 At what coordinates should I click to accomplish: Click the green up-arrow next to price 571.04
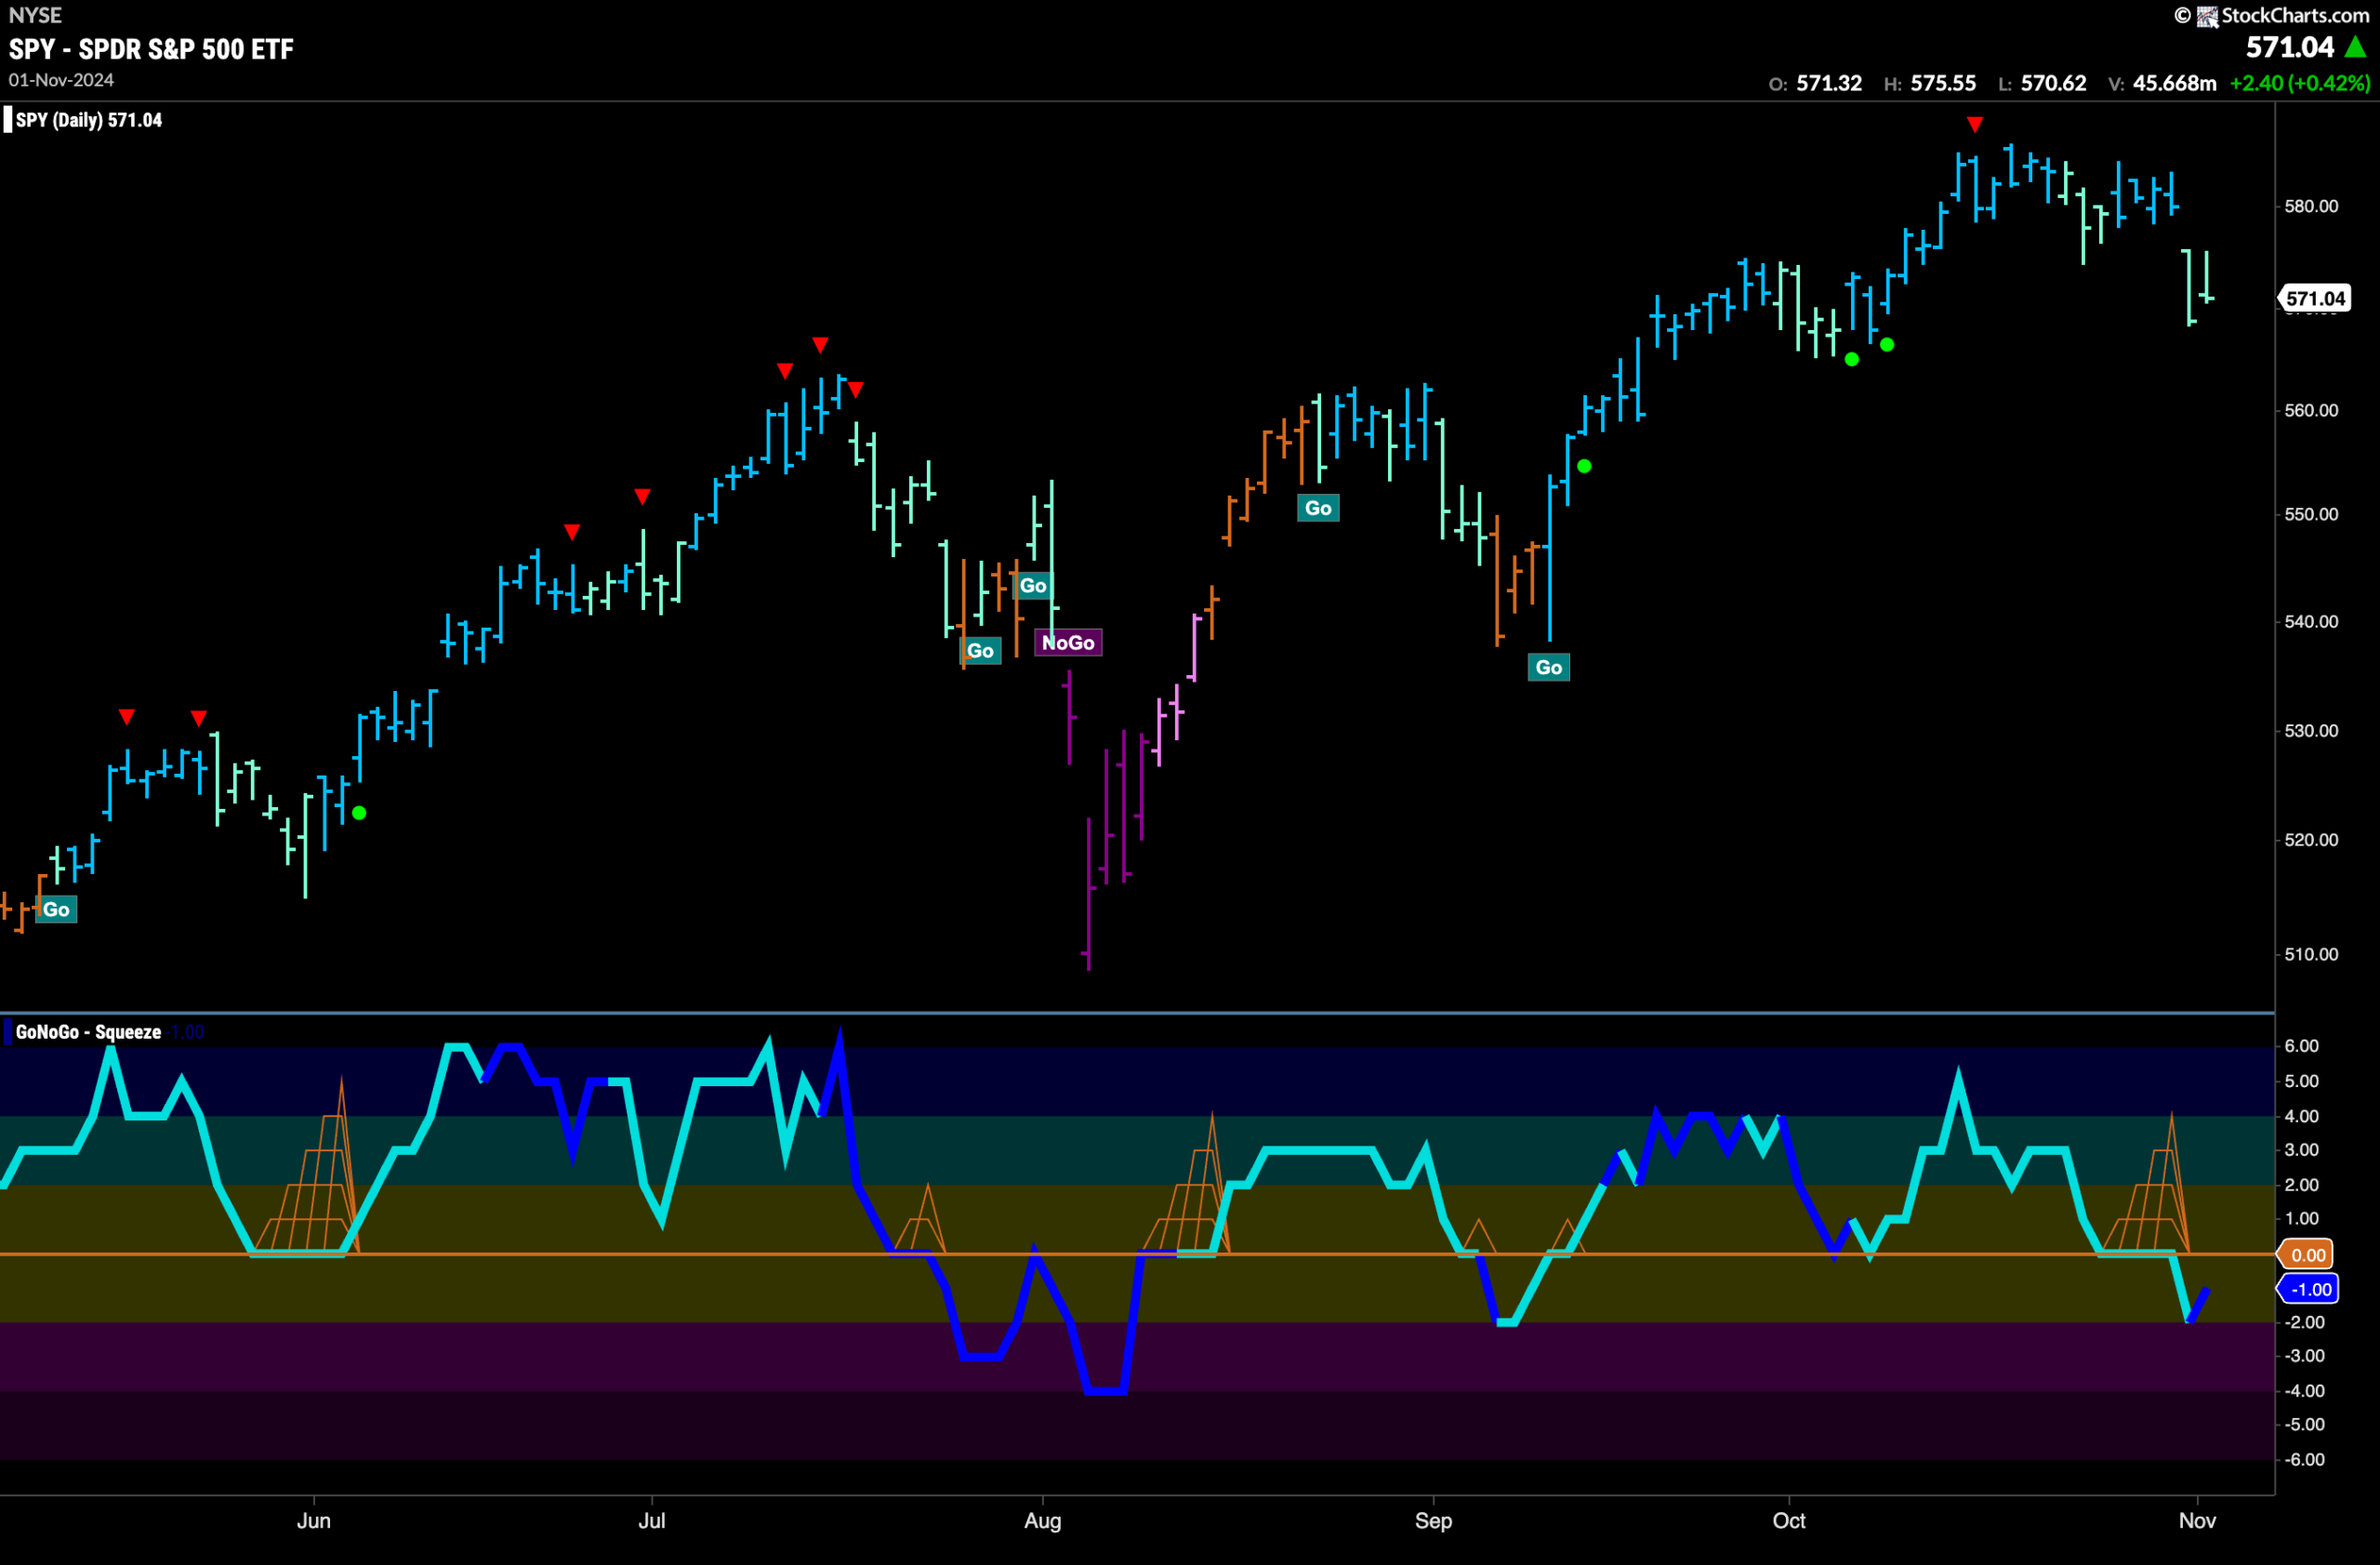[x=2356, y=47]
